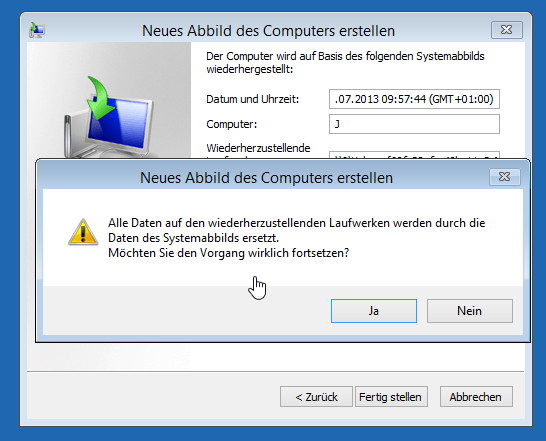Cancel the wizard via Abbrechen
546x441 pixels.
[476, 396]
